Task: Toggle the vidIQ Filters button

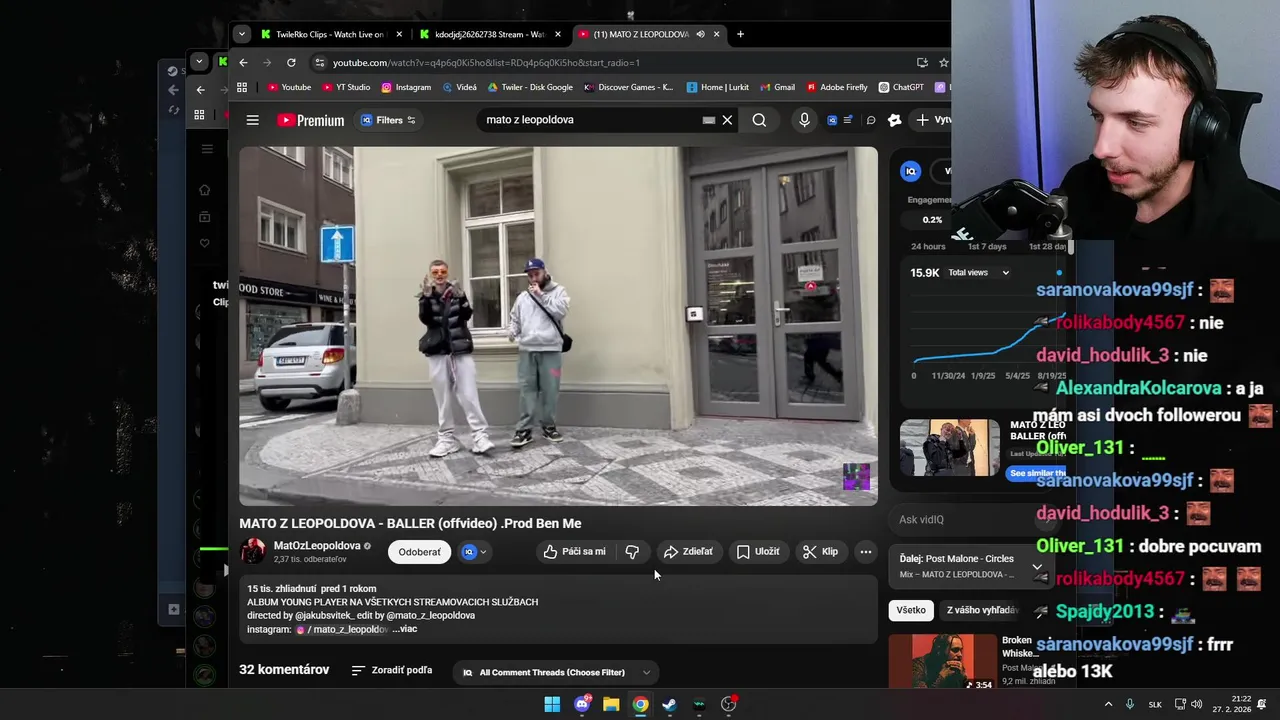Action: (387, 120)
